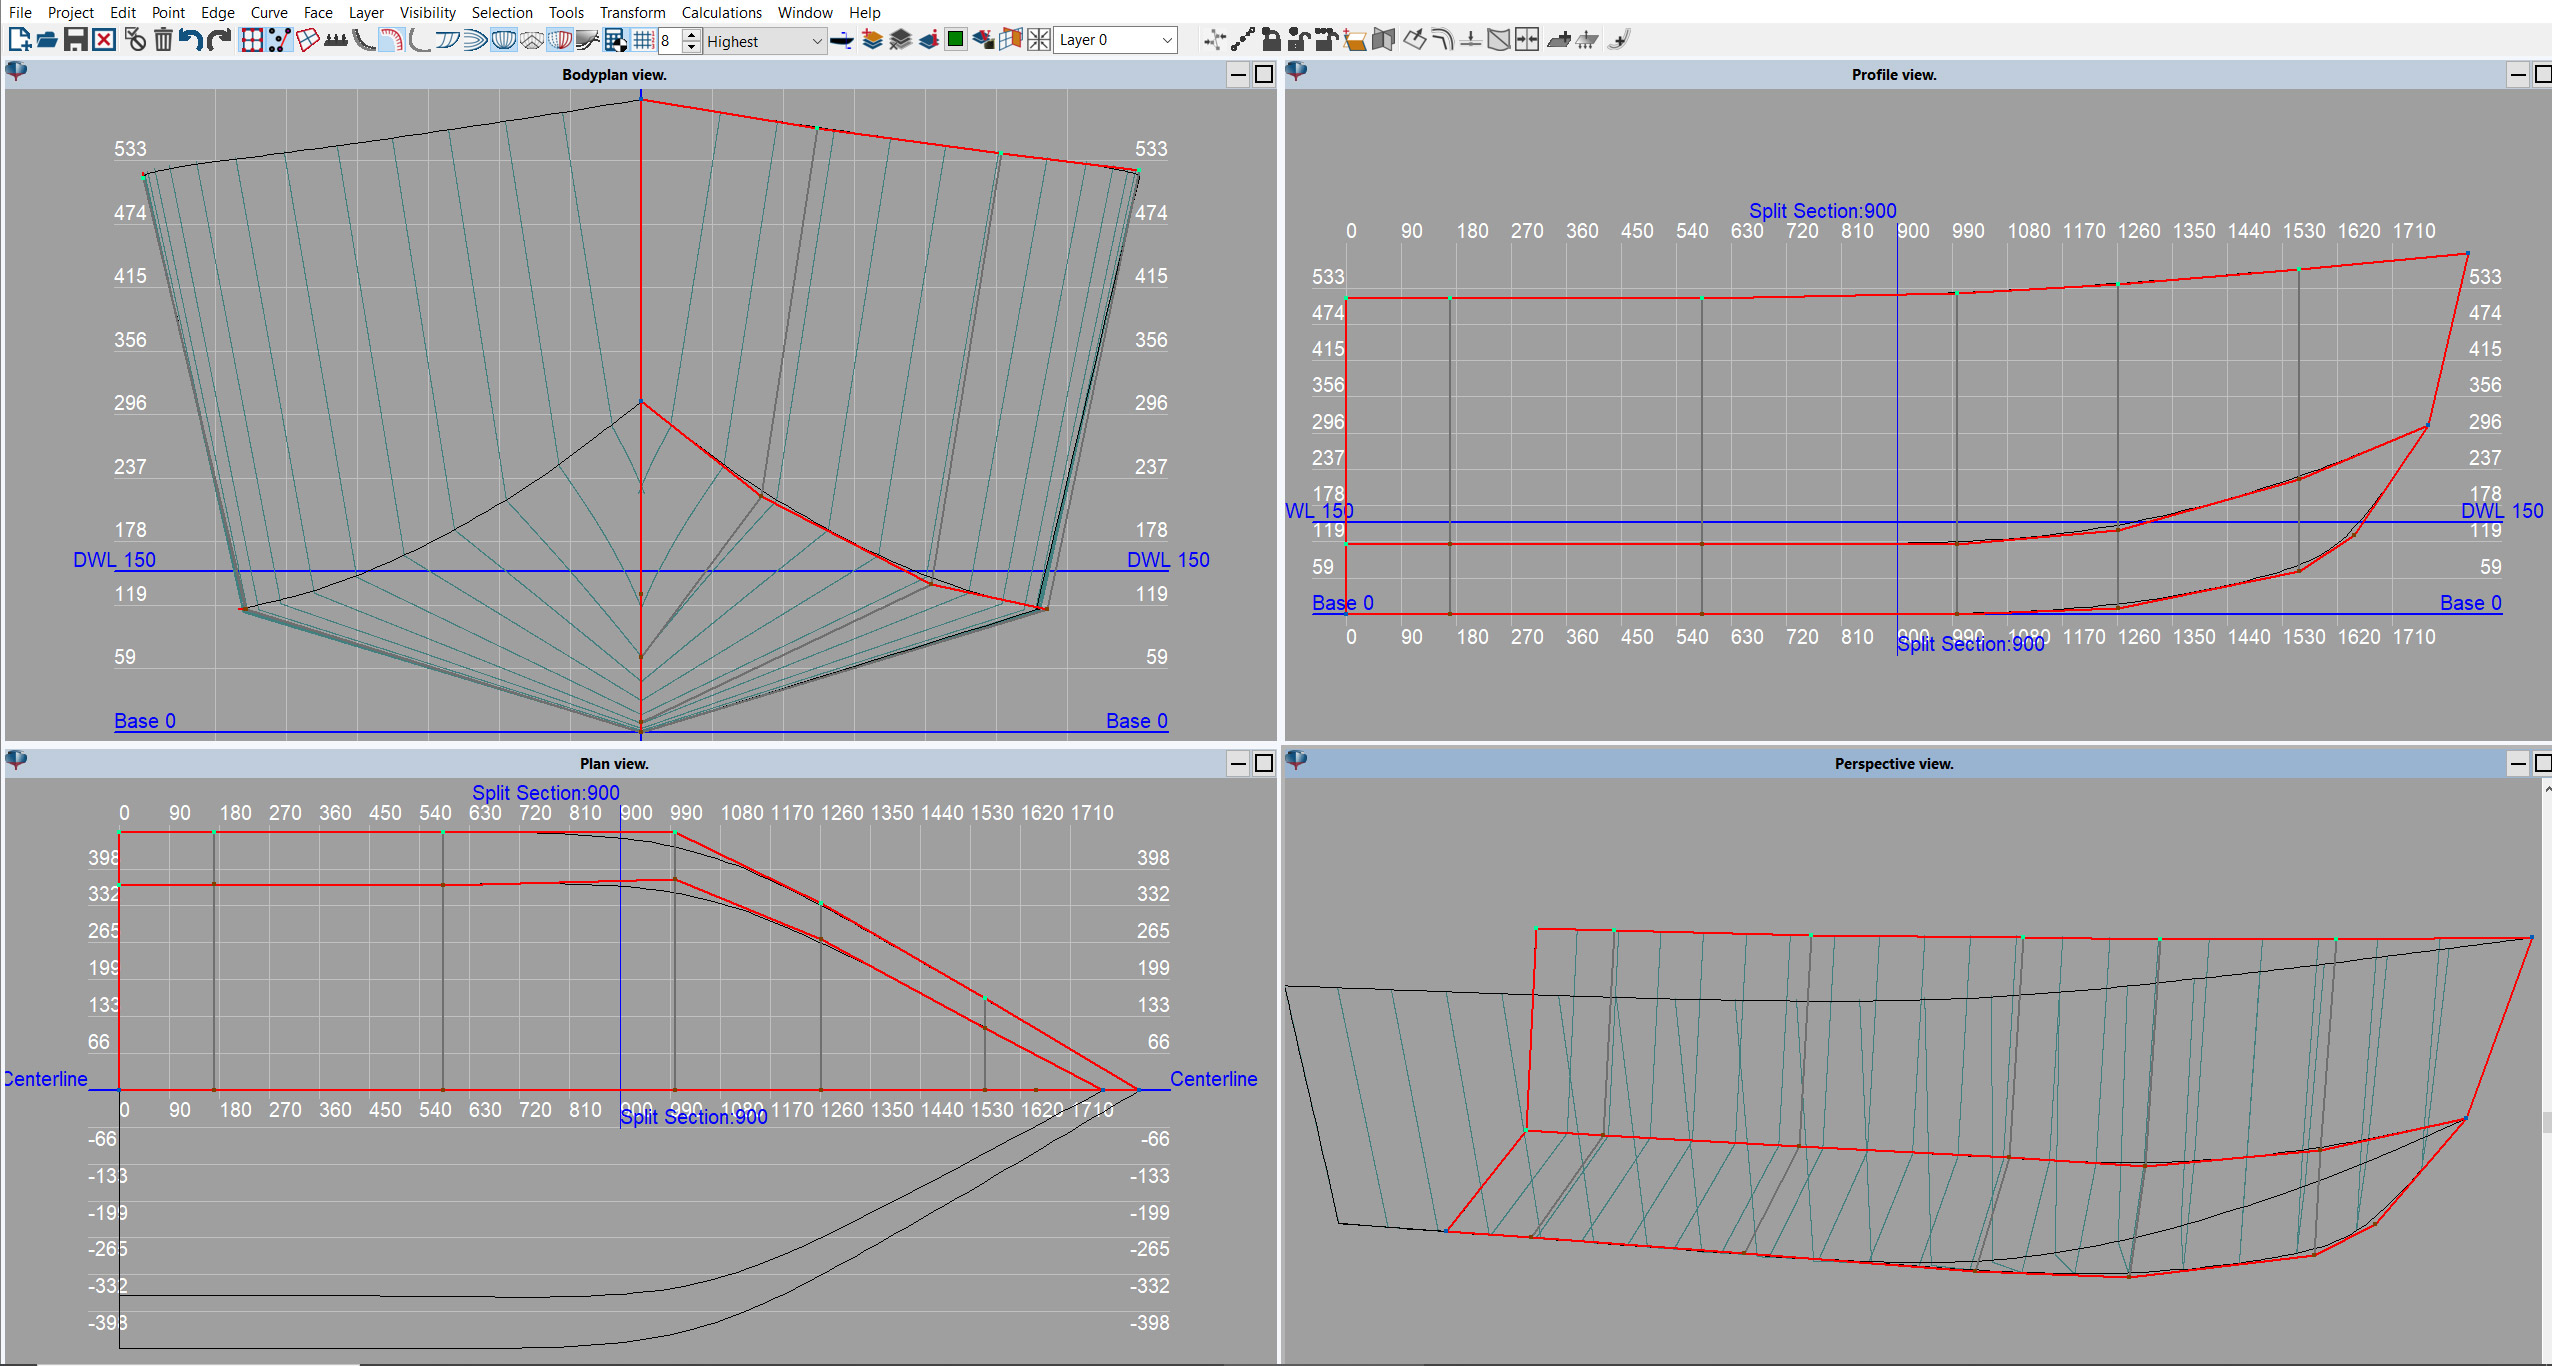Open the Transform menu
The height and width of the screenshot is (1366, 2552).
click(x=632, y=12)
